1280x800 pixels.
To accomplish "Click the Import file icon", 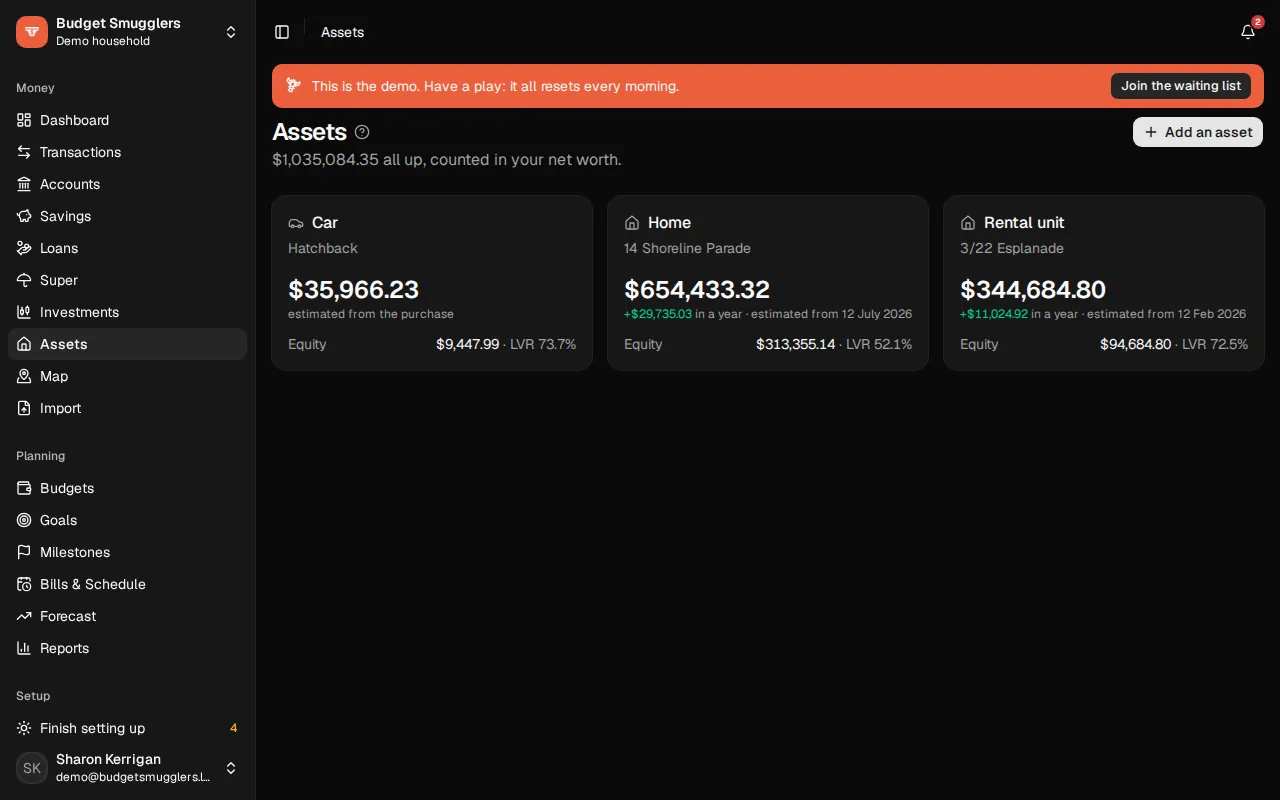I will pyautogui.click(x=24, y=408).
